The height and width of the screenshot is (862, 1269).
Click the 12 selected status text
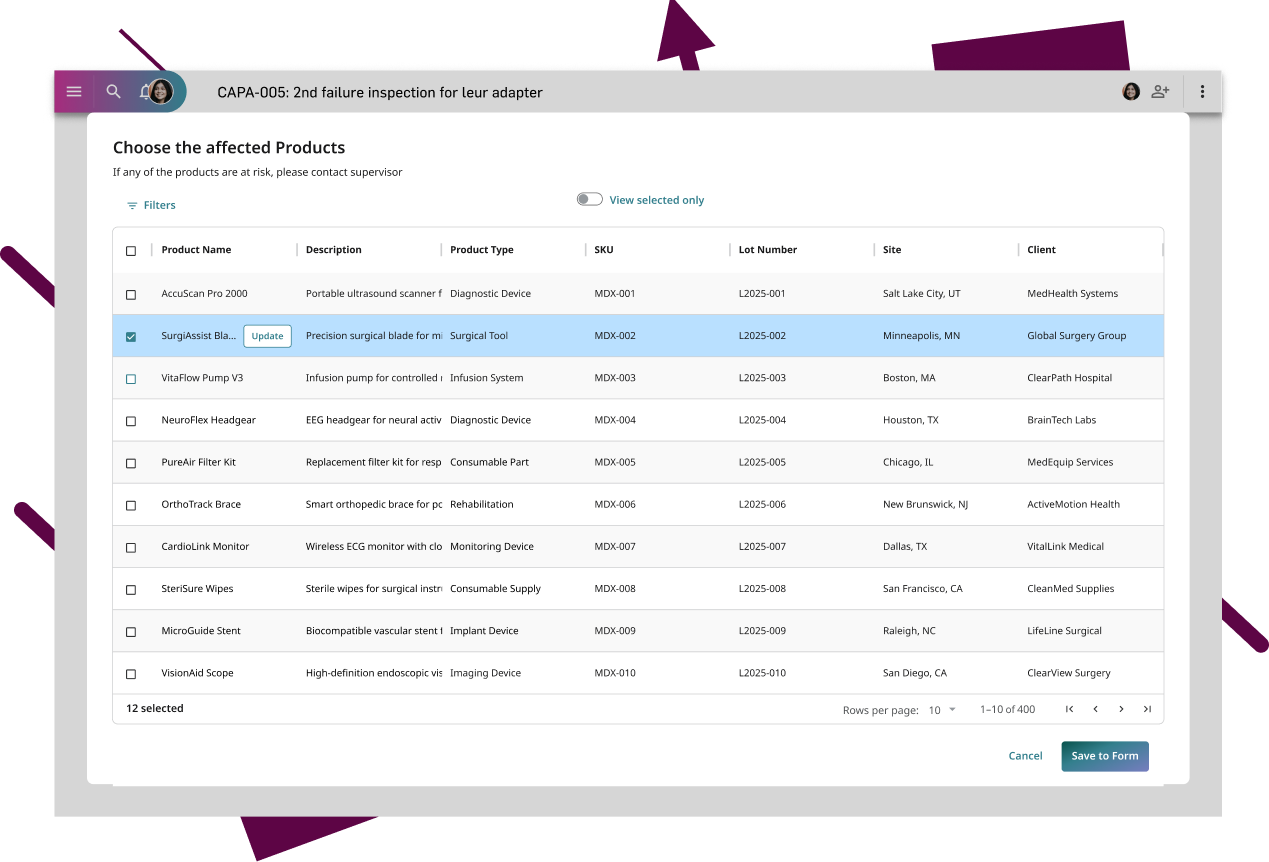tap(155, 708)
